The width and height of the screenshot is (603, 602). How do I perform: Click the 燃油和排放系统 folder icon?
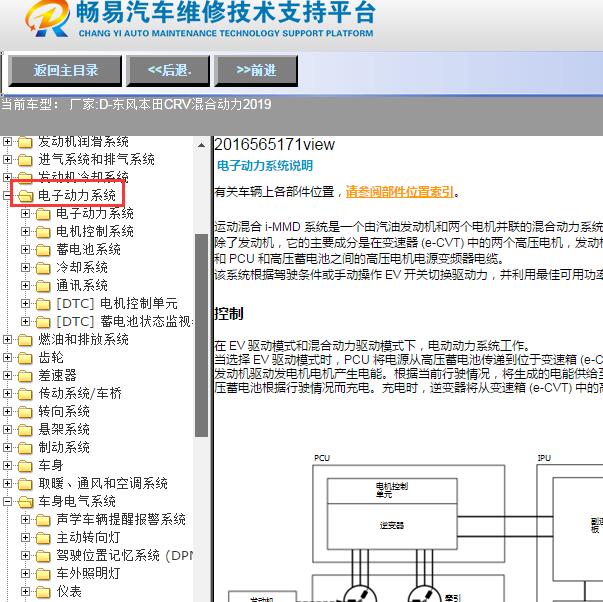pos(25,340)
